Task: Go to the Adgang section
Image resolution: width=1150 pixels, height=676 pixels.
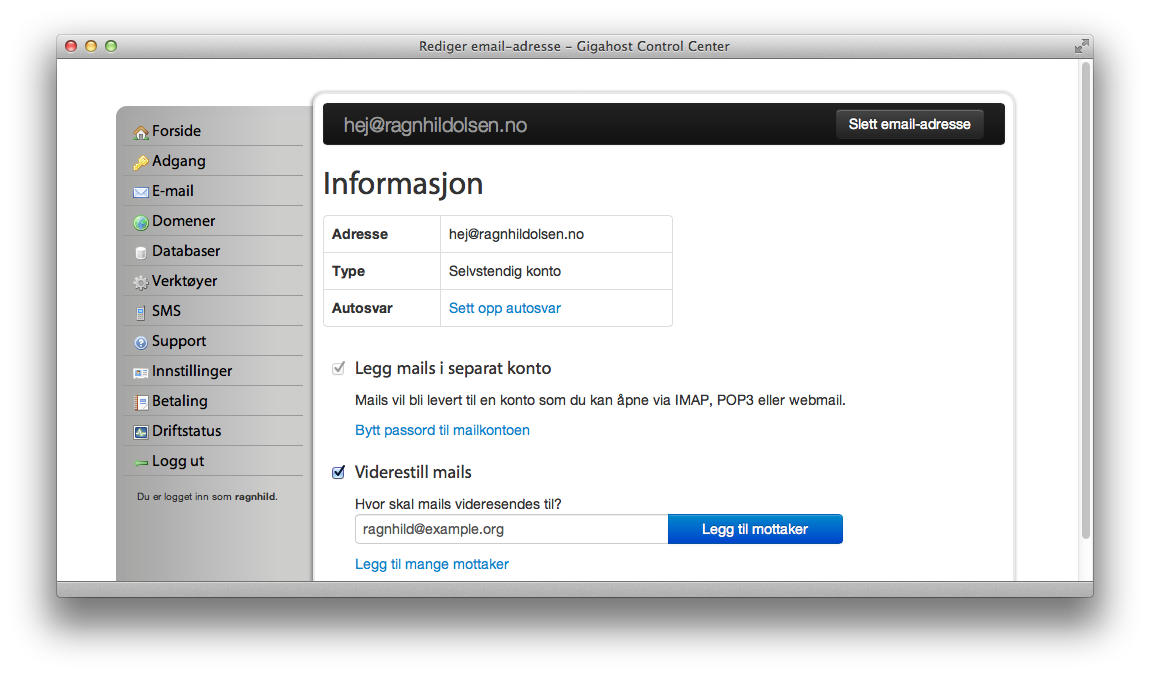Action: [178, 161]
